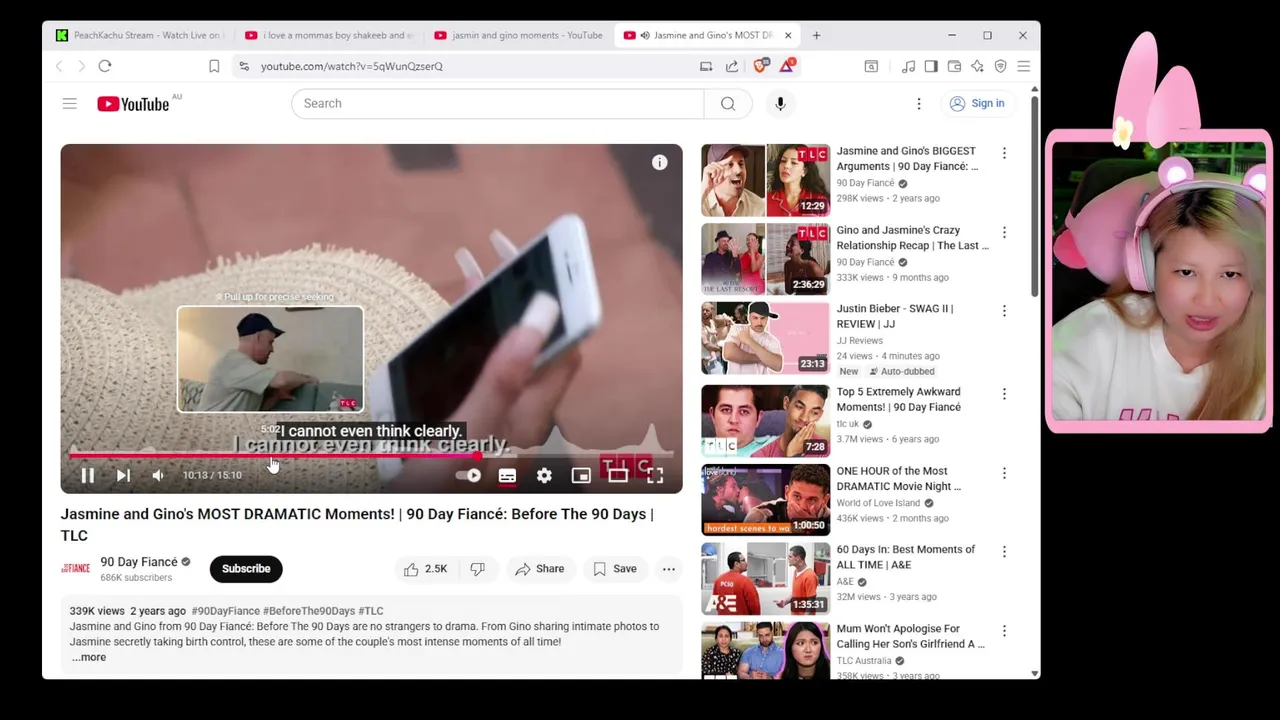Open Leo AI assistant icon
This screenshot has width=1280, height=720.
(977, 66)
